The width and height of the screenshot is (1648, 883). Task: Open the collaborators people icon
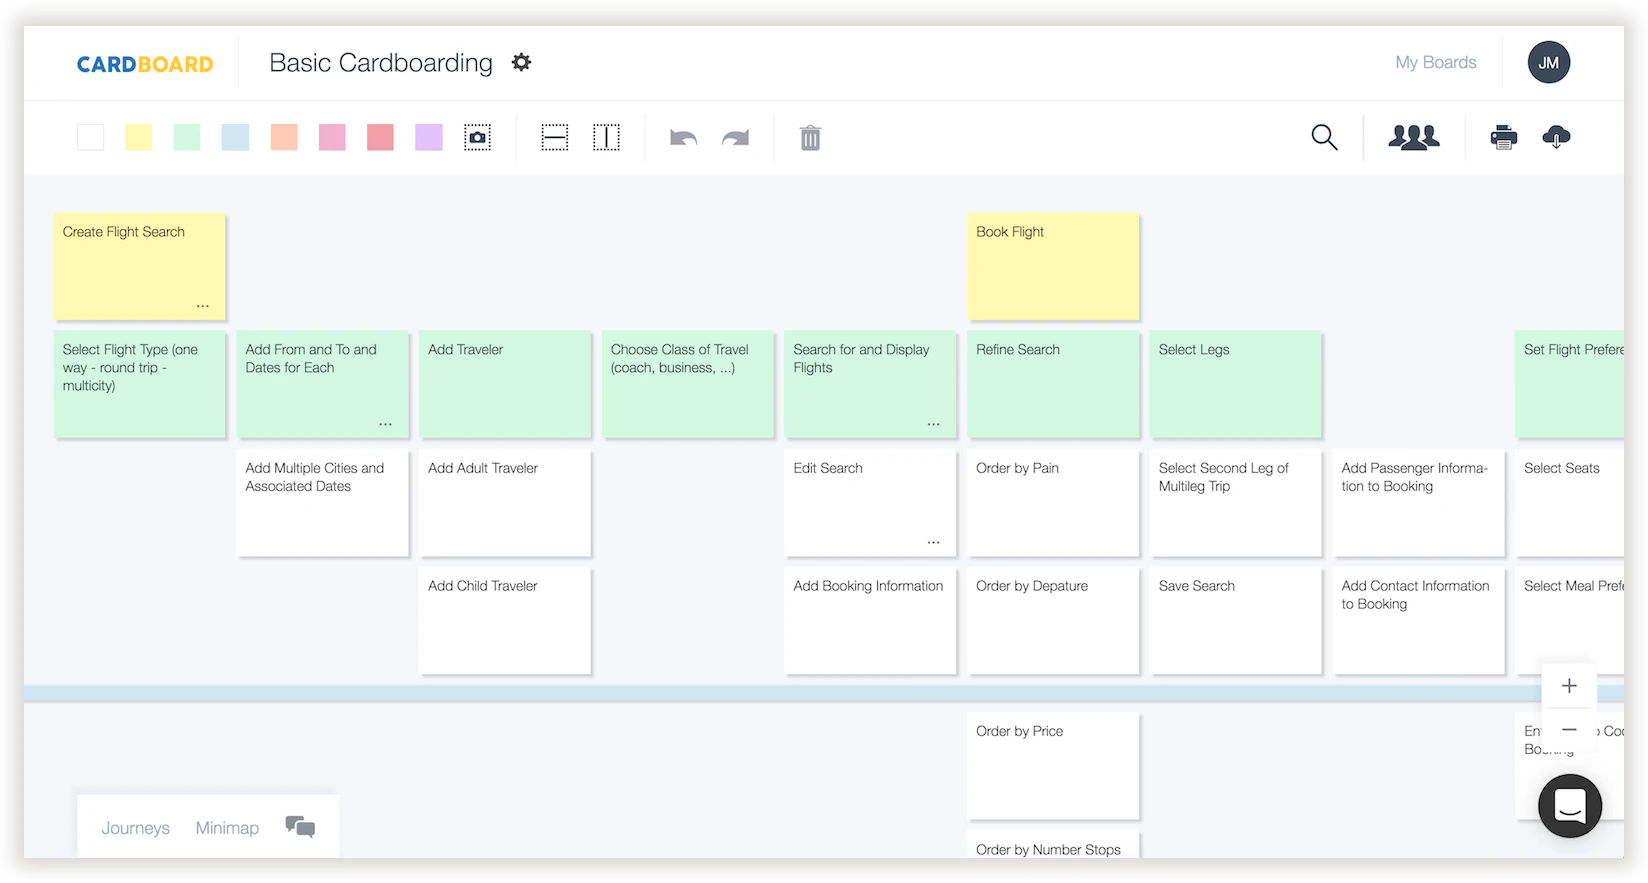pos(1414,137)
